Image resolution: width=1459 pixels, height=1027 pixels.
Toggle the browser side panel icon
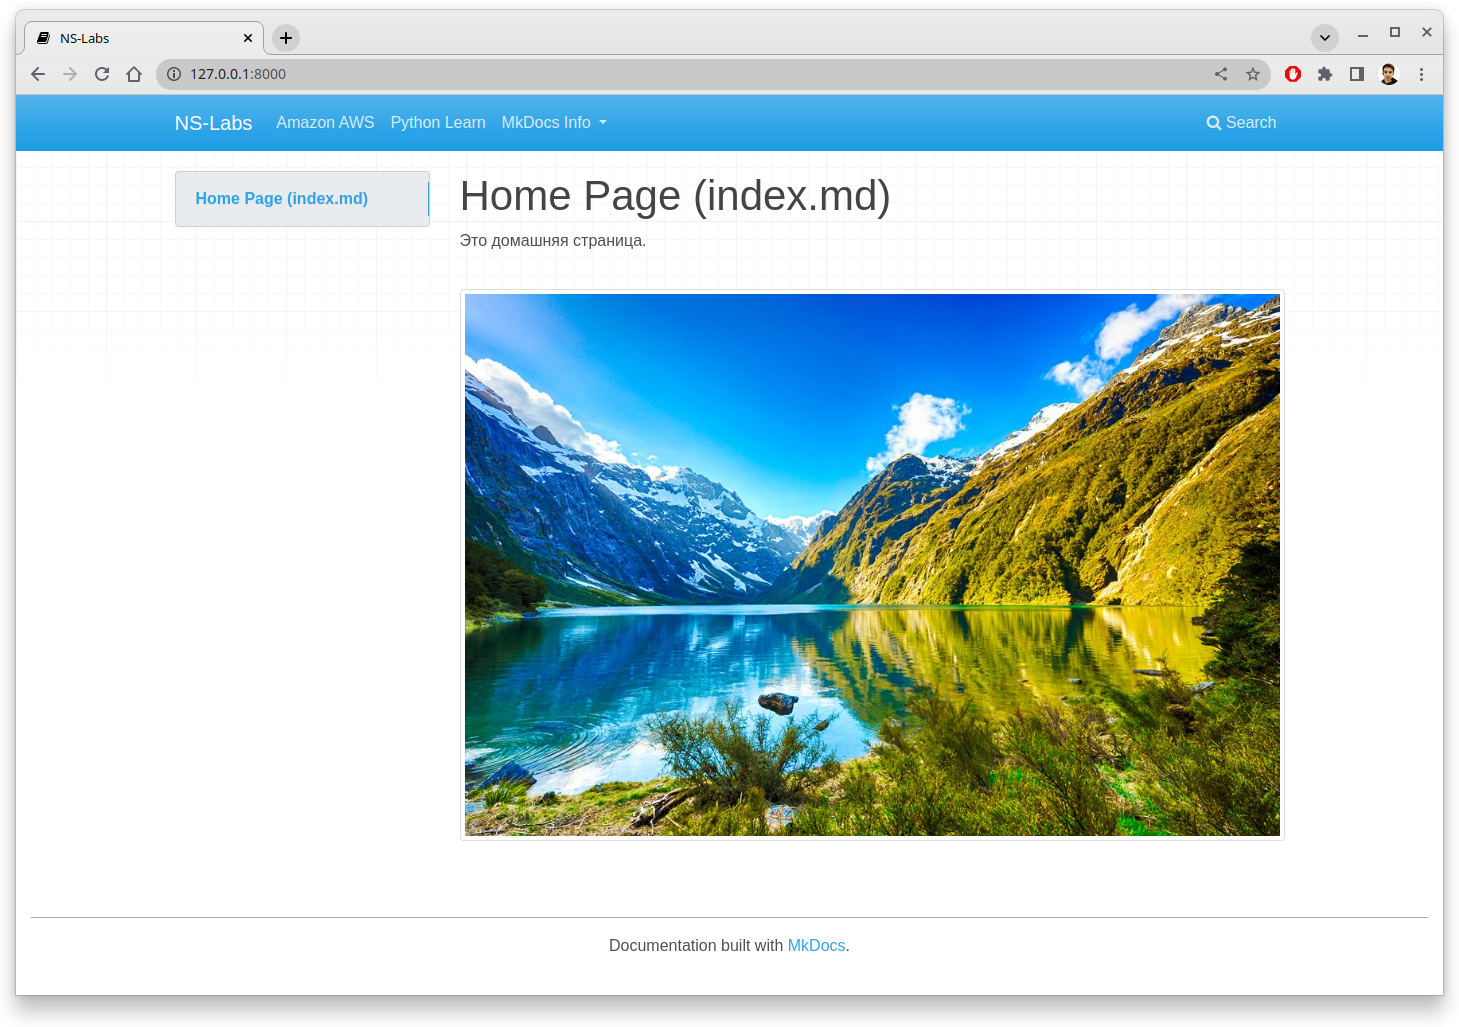(1357, 74)
